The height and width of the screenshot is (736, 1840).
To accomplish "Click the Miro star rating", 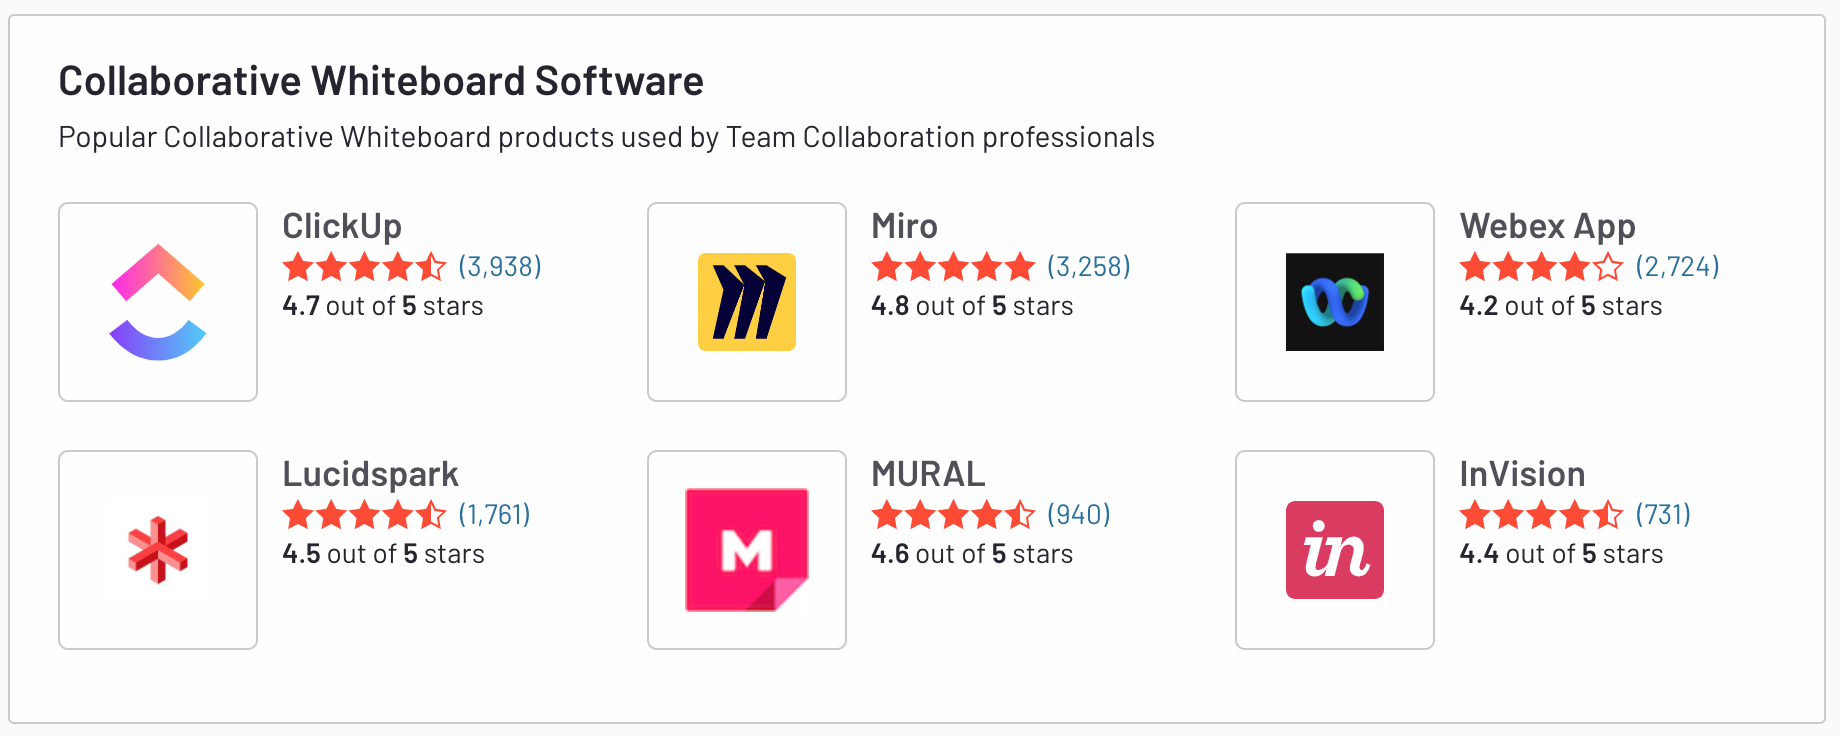I will [953, 267].
